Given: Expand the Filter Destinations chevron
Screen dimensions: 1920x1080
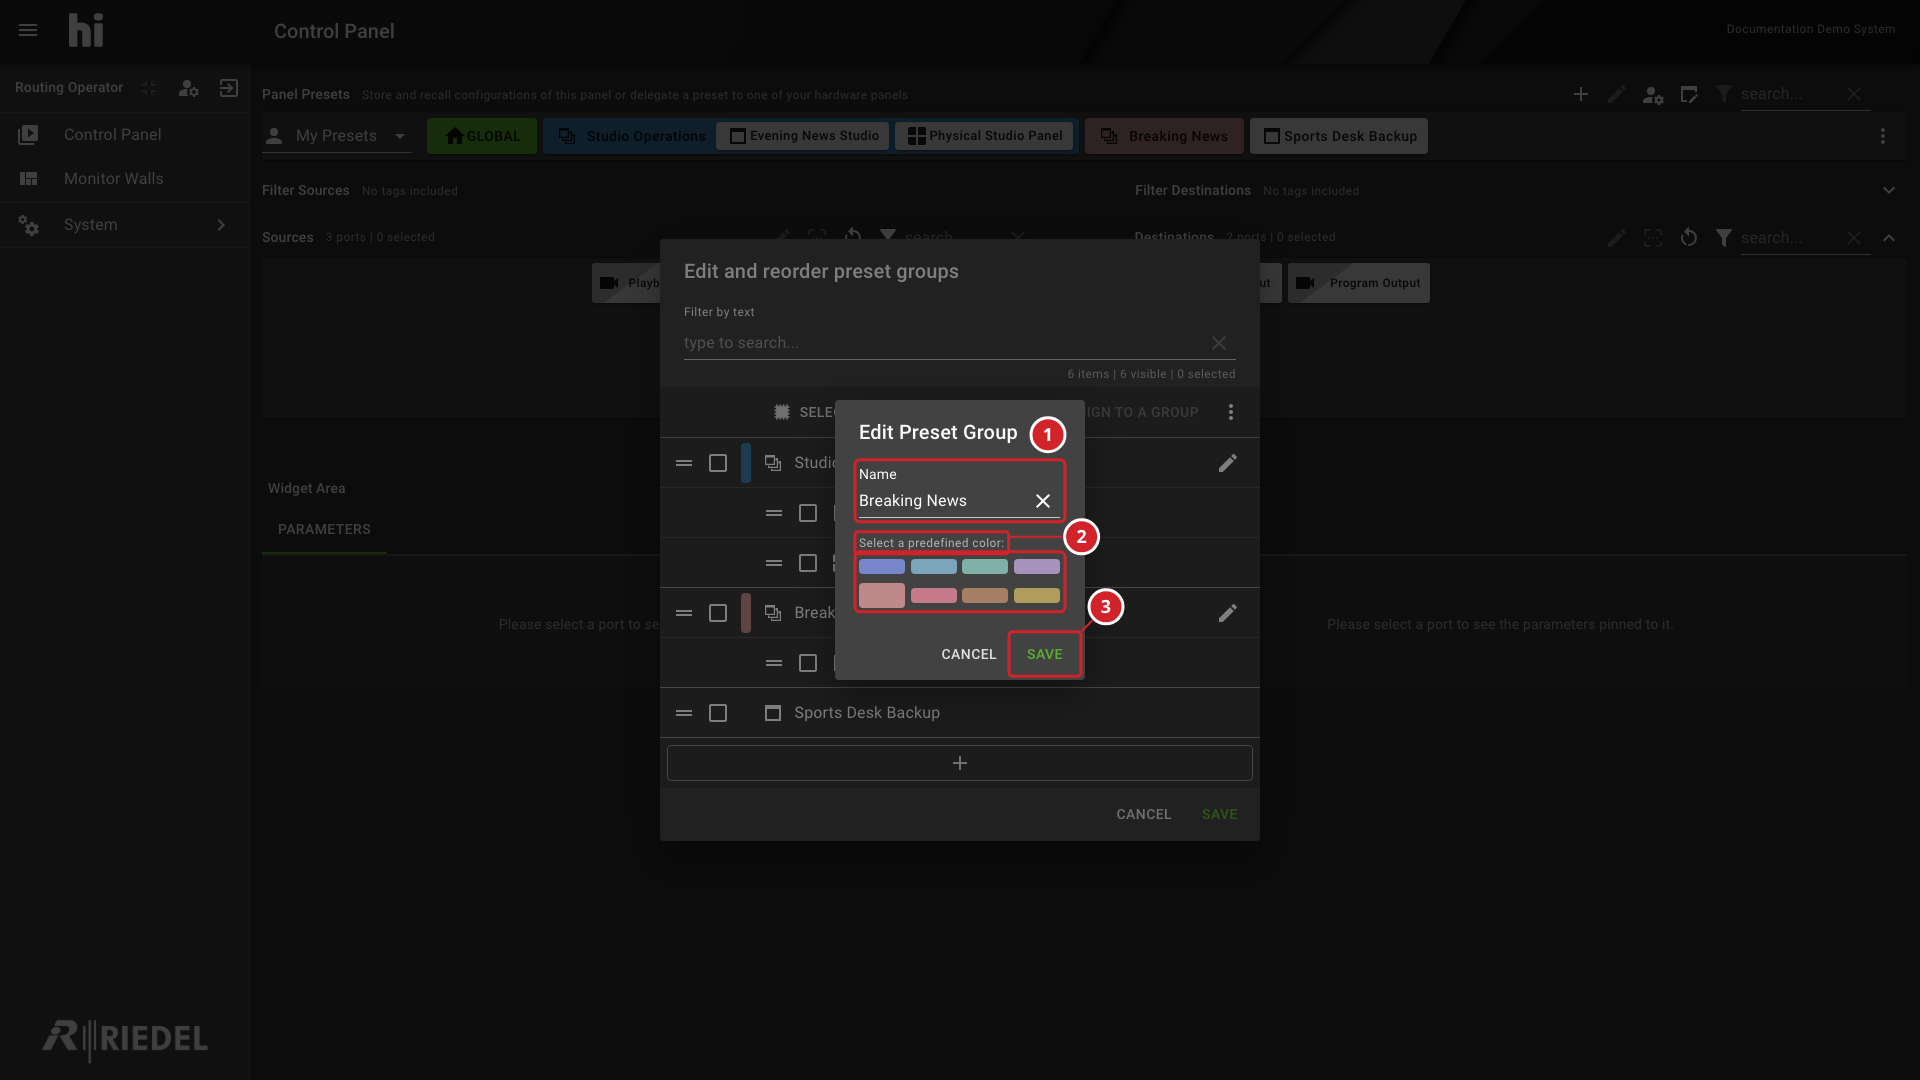Looking at the screenshot, I should [1889, 190].
